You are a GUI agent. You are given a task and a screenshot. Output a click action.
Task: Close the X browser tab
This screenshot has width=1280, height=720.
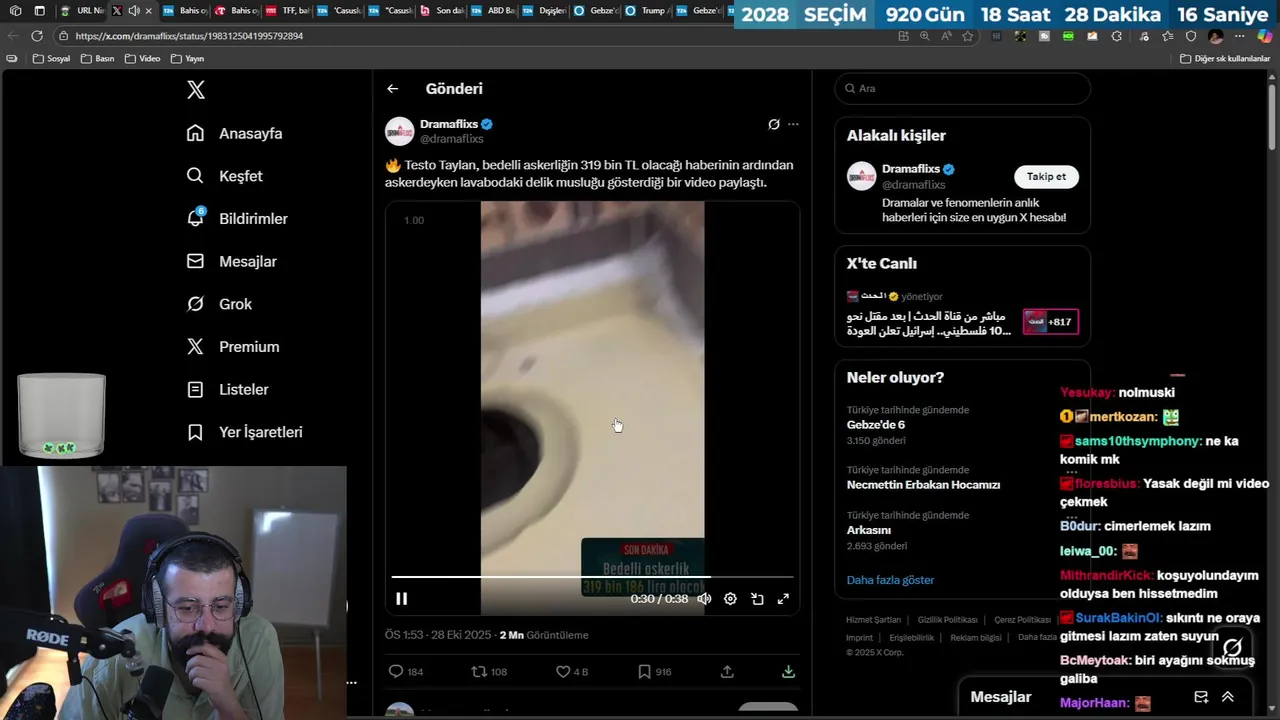(x=149, y=11)
